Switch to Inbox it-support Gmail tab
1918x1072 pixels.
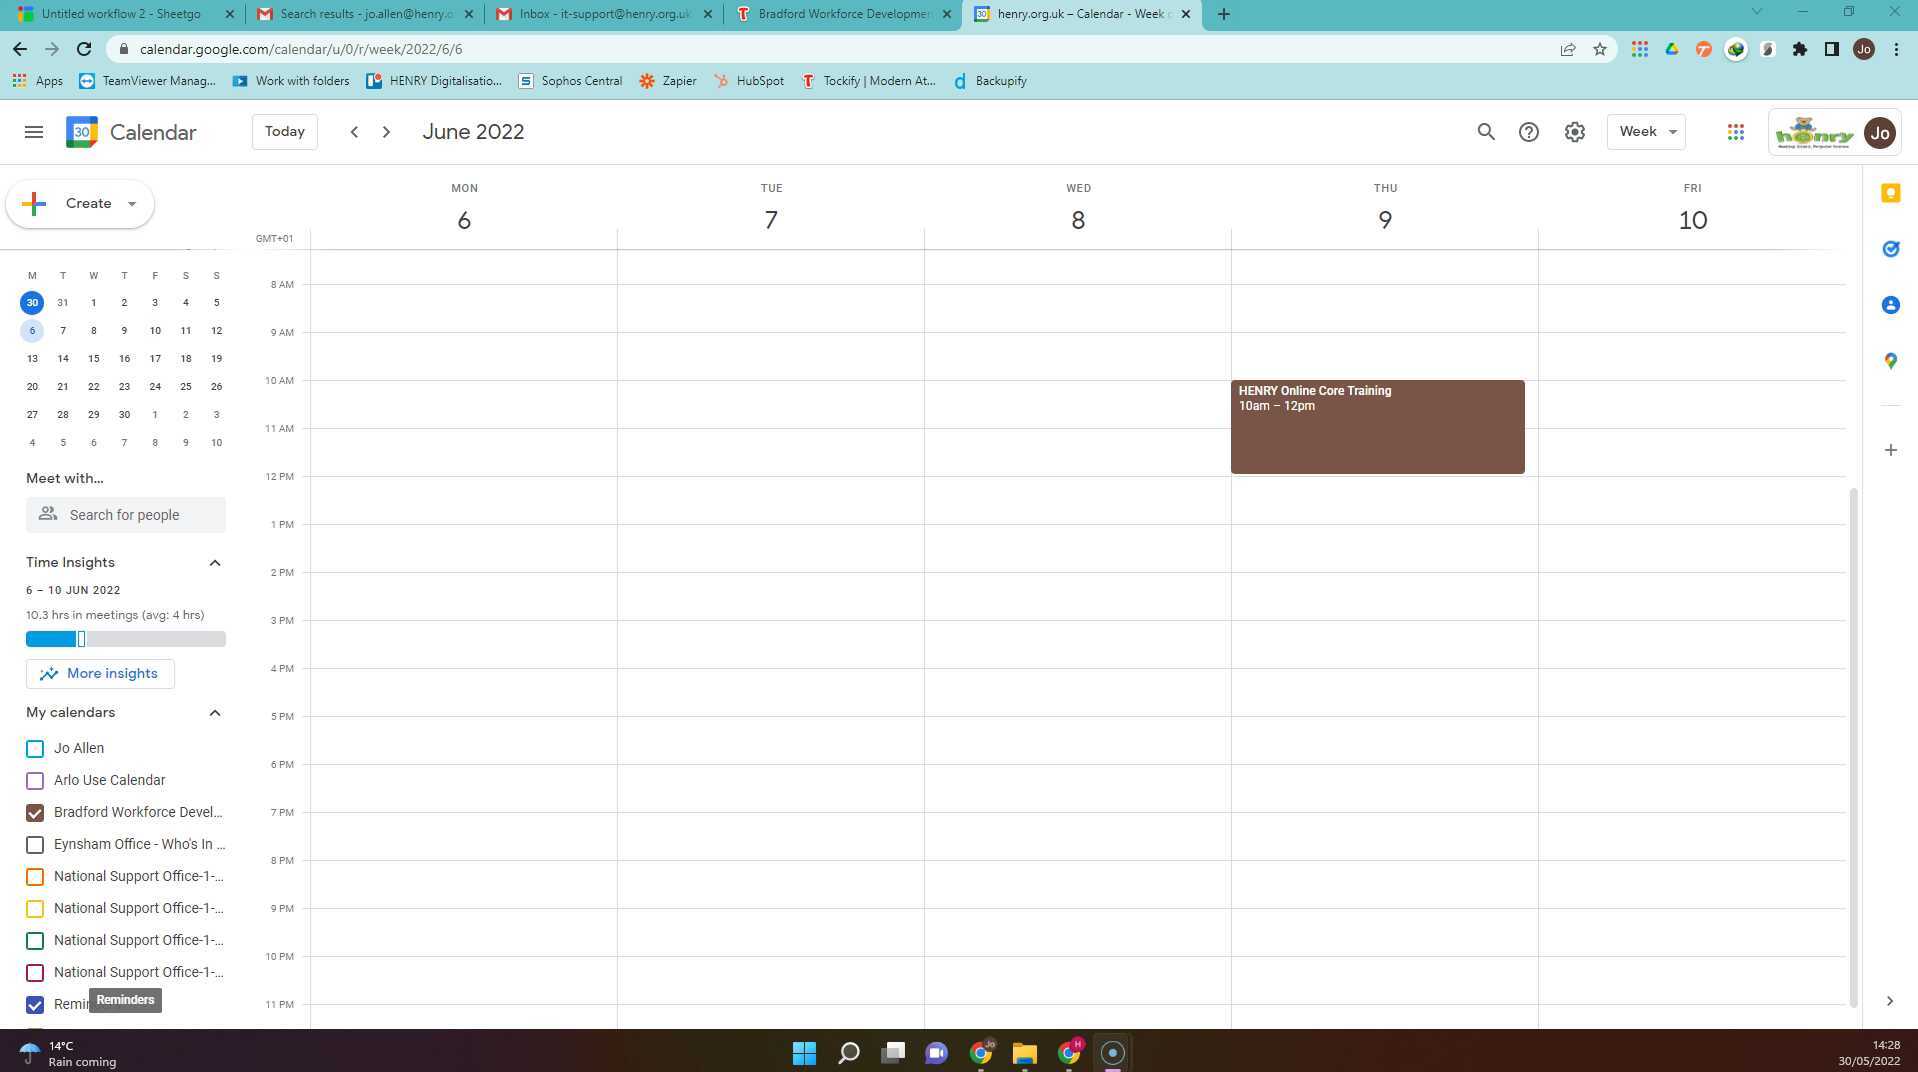click(x=604, y=14)
